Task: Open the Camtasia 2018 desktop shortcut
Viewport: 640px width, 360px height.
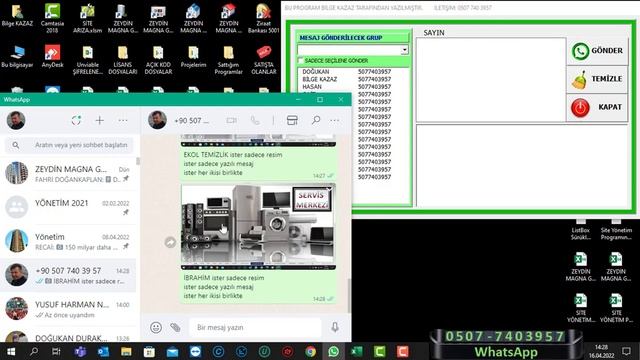Action: point(52,18)
